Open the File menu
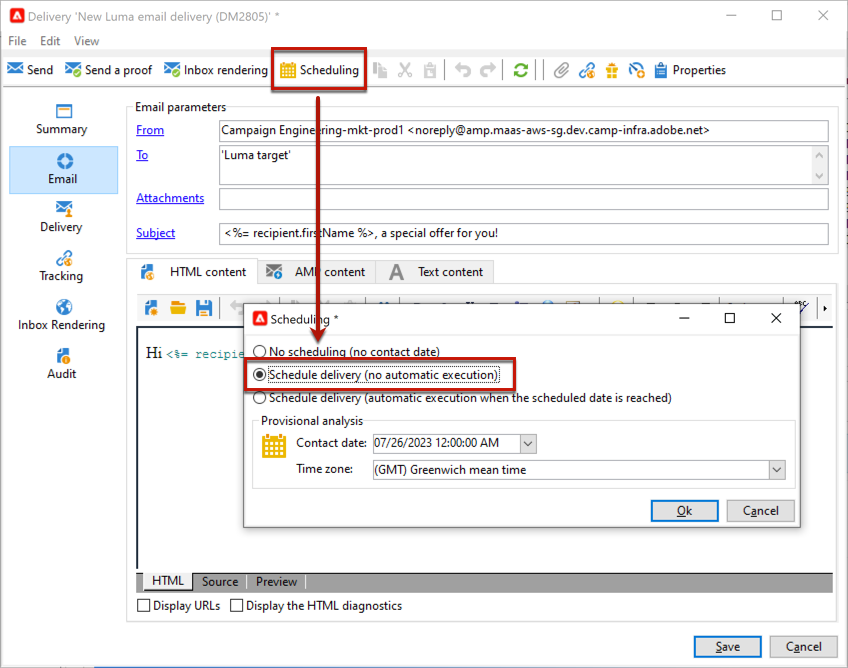 17,41
